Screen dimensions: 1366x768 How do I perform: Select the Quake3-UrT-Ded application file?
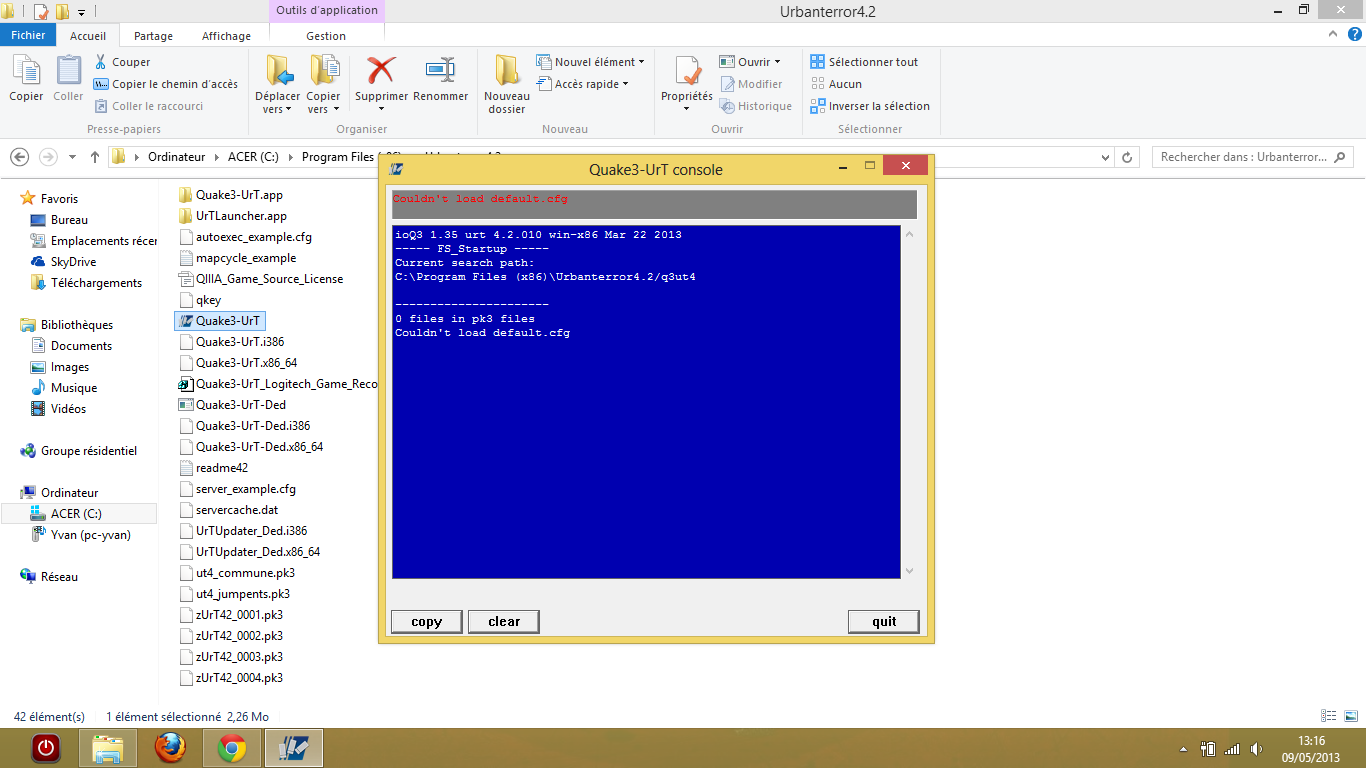coord(232,405)
